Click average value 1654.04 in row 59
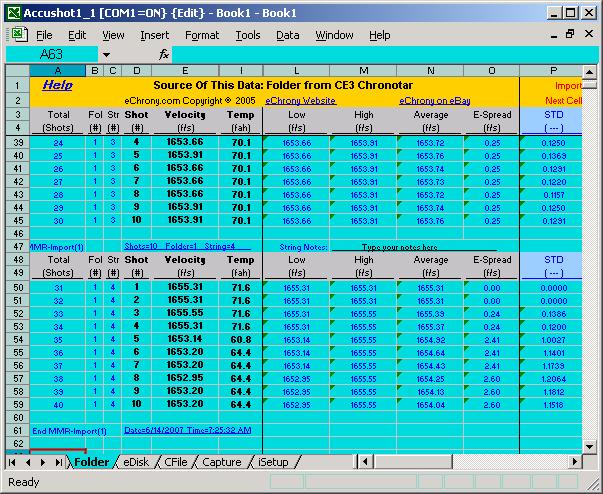The height and width of the screenshot is (494, 603). [430, 405]
